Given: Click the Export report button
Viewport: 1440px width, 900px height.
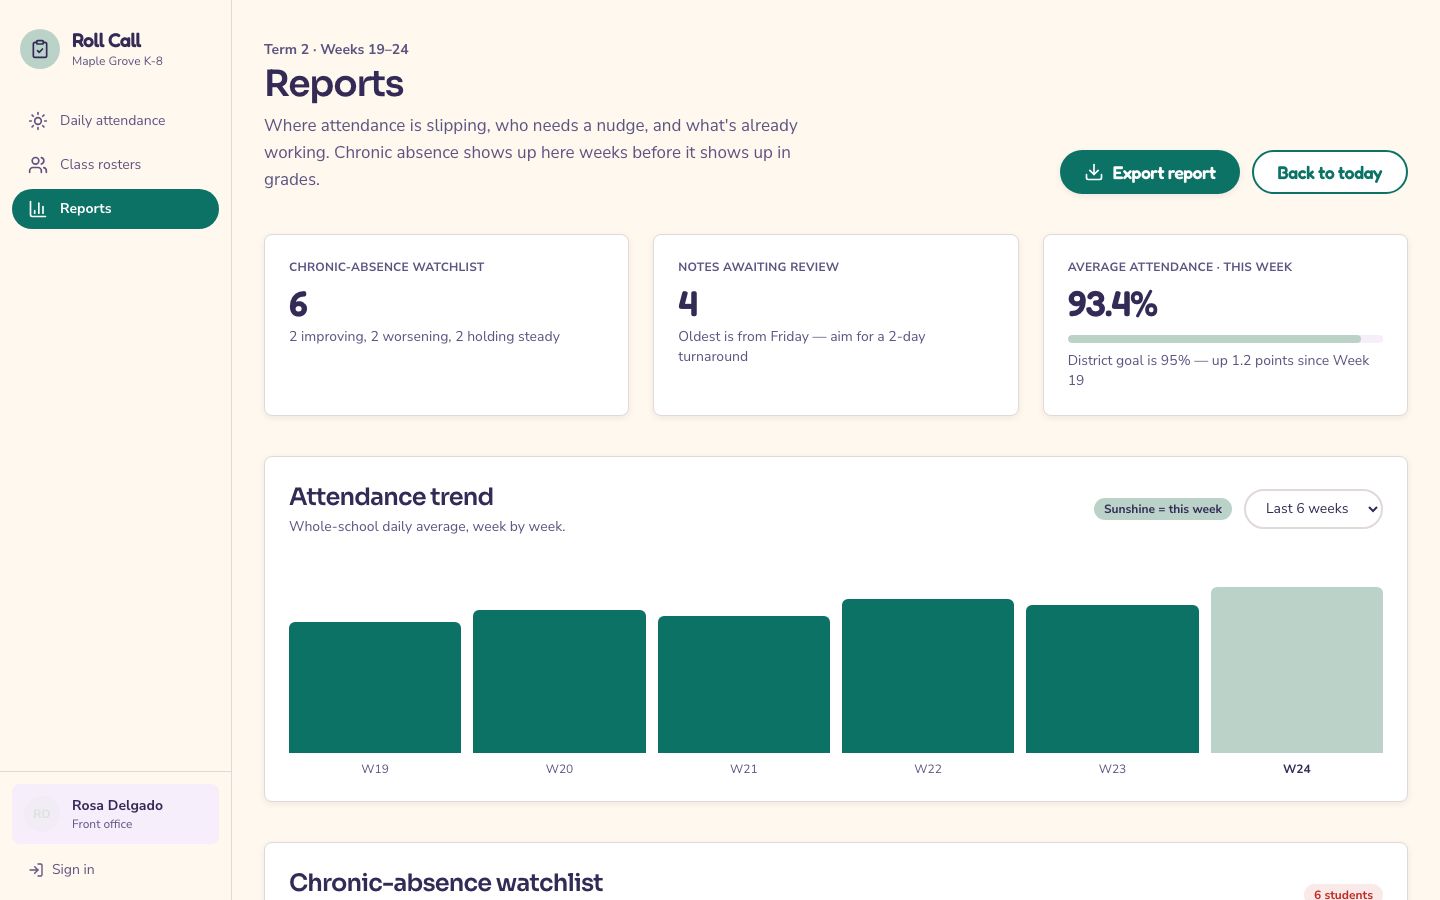Looking at the screenshot, I should tap(1150, 172).
